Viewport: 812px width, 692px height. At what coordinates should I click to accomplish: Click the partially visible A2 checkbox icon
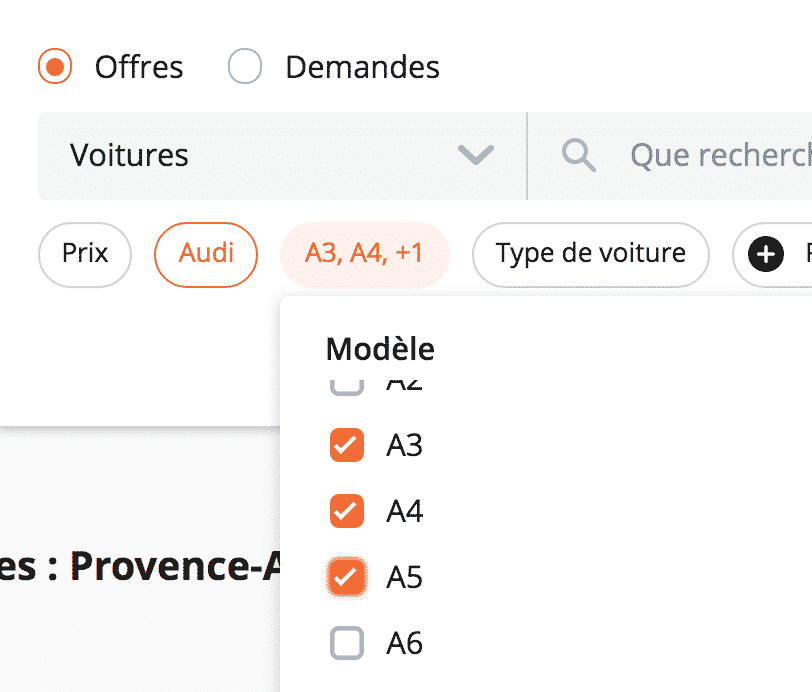click(x=346, y=382)
